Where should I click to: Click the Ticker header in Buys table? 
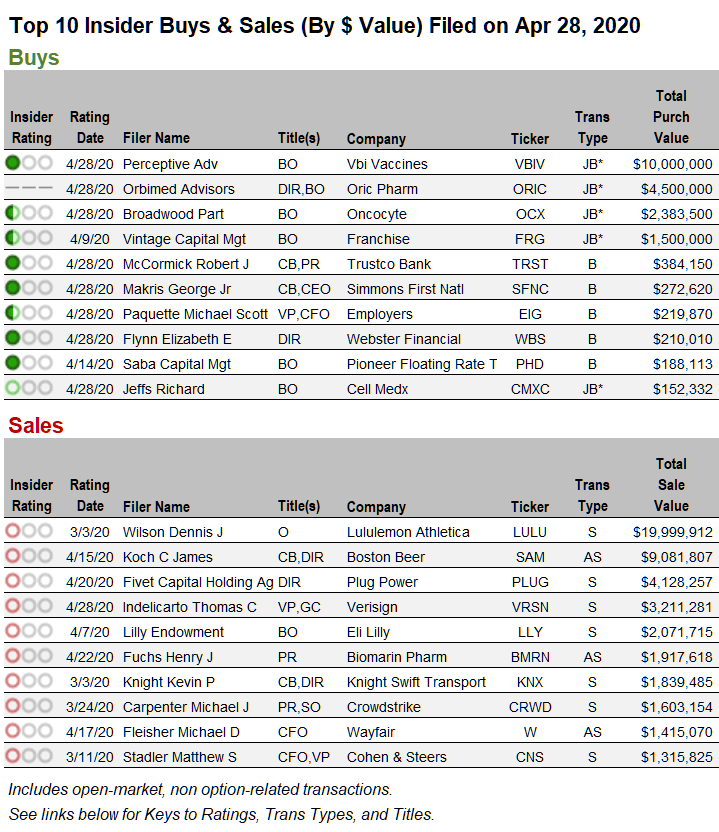tap(530, 139)
